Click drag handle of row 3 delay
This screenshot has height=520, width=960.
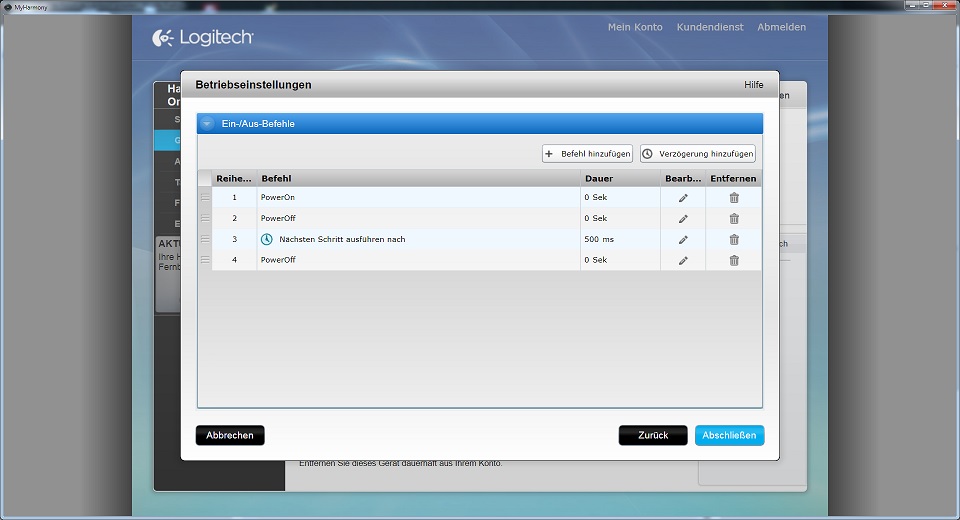pyautogui.click(x=205, y=239)
